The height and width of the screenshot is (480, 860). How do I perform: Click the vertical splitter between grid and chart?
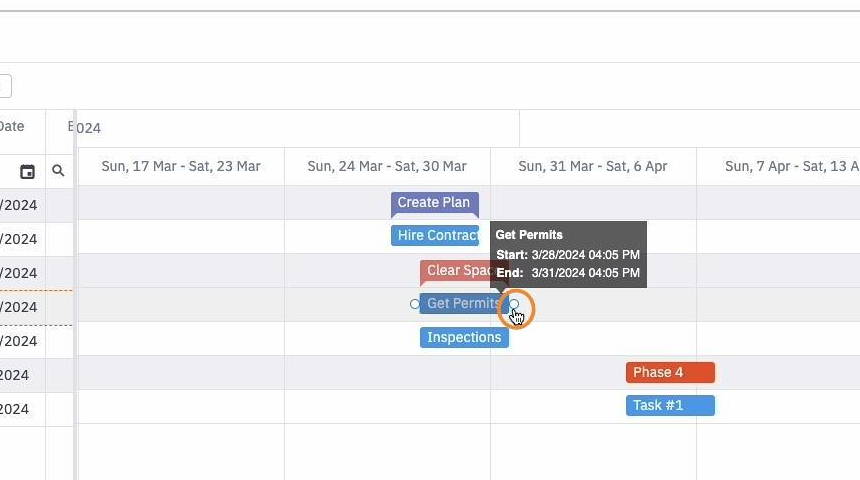tap(75, 295)
